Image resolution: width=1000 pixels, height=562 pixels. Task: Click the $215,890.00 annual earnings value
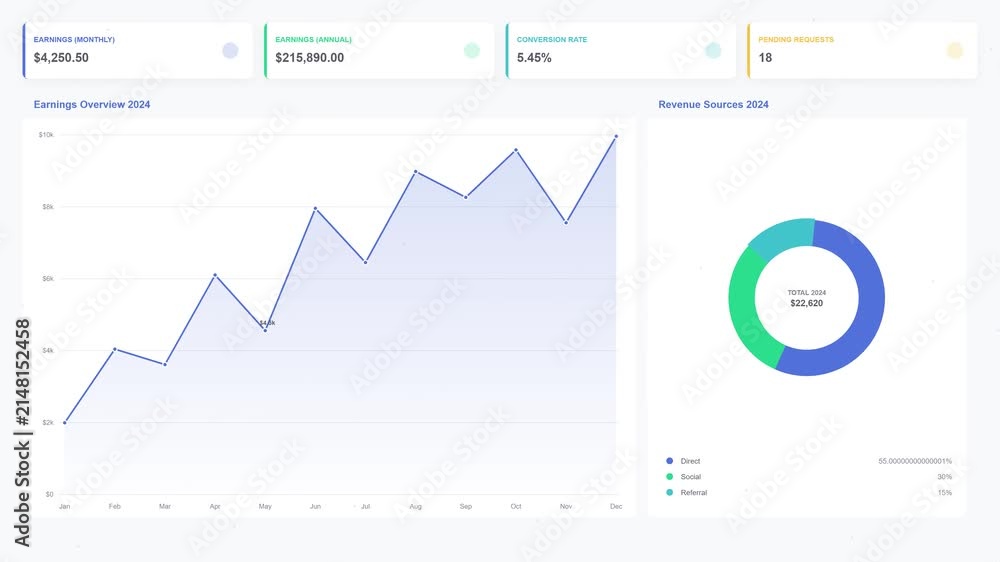(x=309, y=57)
